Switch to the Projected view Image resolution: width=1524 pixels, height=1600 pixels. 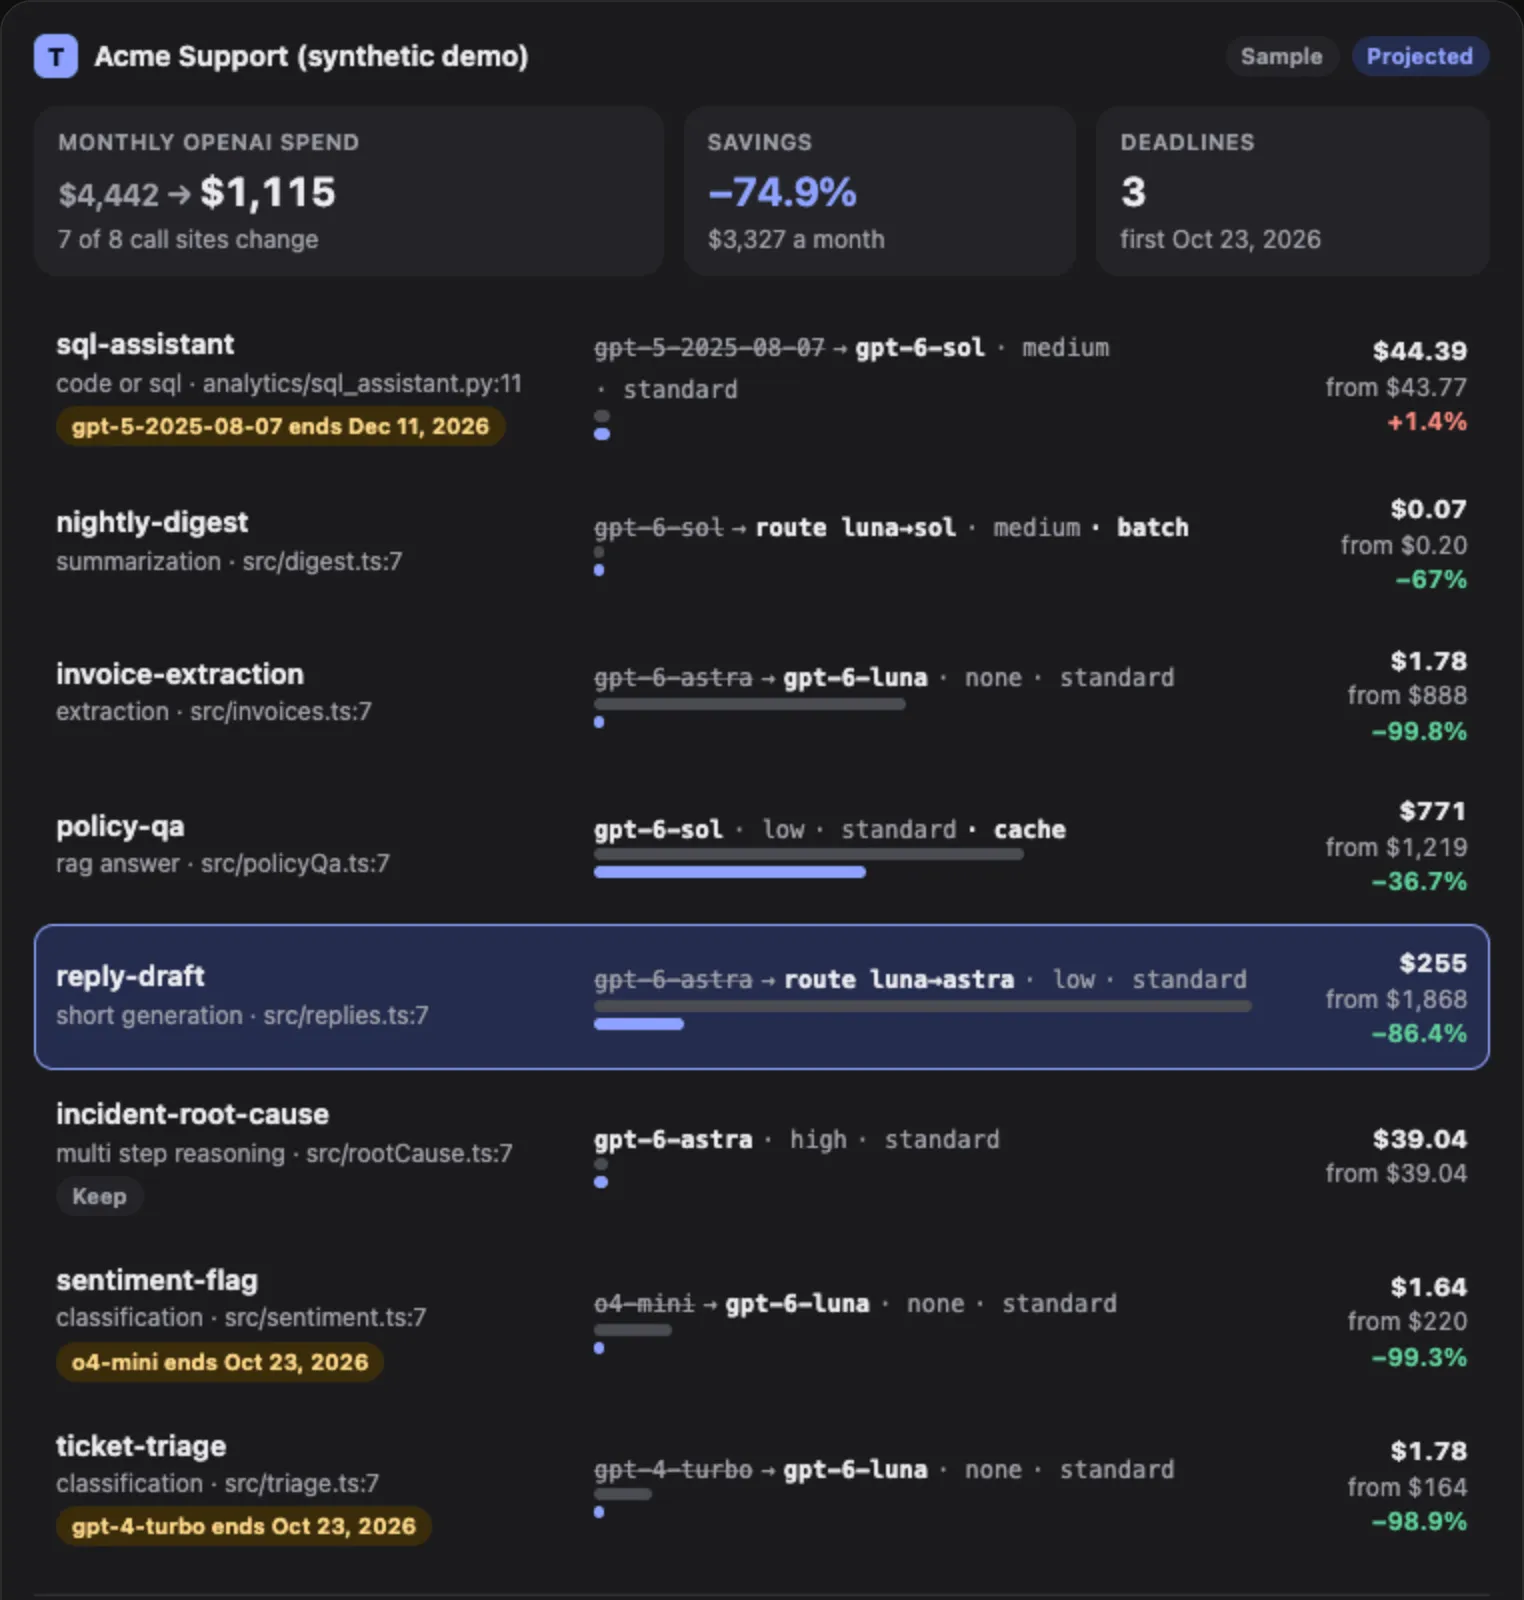(x=1419, y=56)
